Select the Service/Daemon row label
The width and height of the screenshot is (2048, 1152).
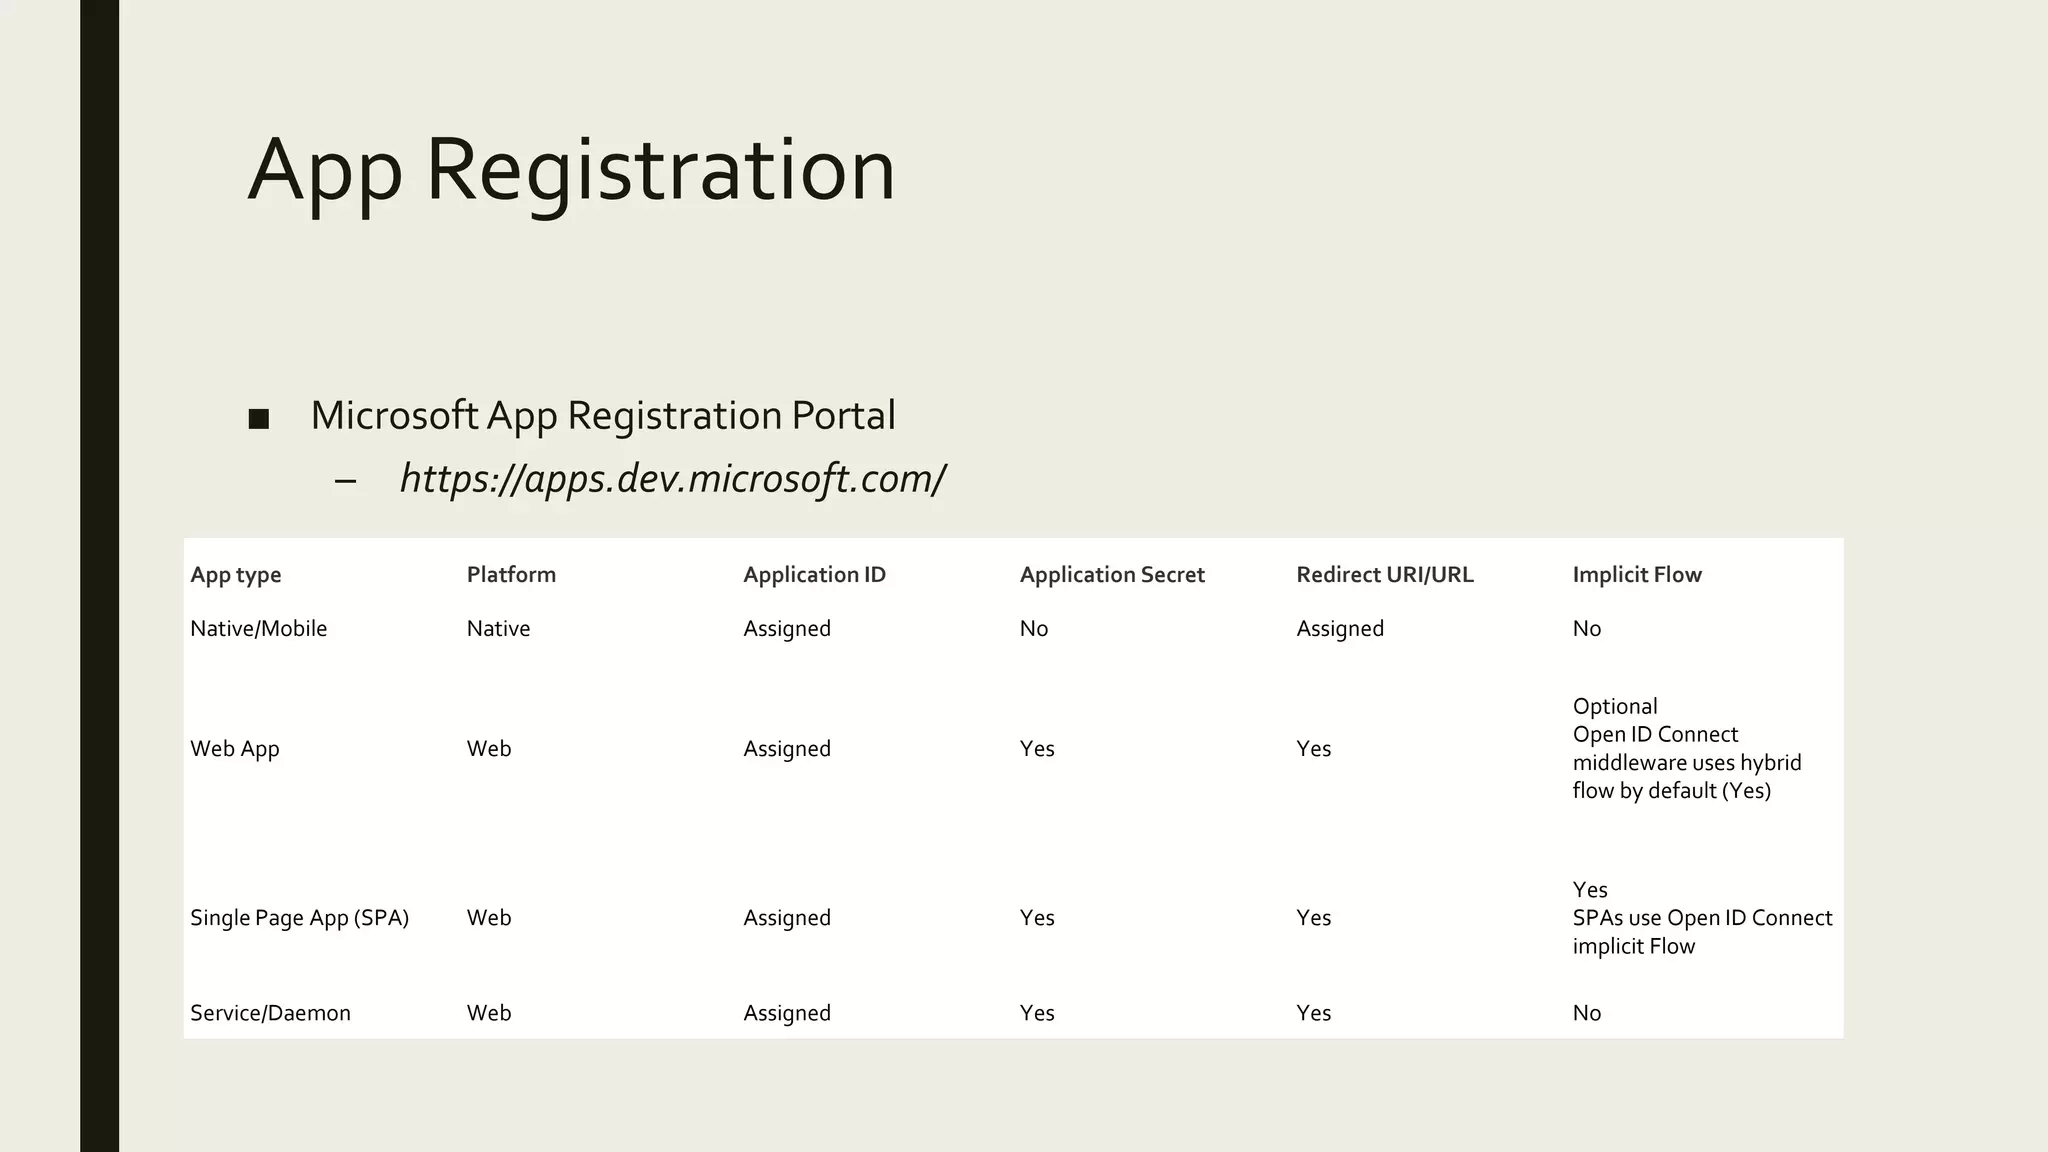click(x=270, y=1013)
